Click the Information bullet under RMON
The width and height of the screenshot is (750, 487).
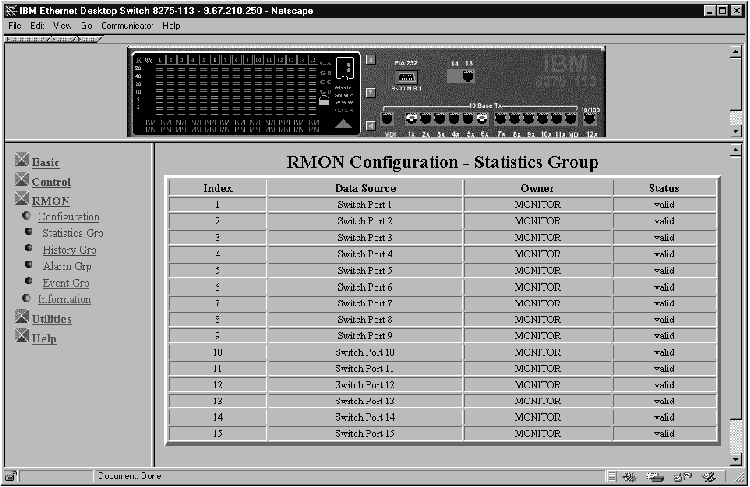tap(26, 299)
